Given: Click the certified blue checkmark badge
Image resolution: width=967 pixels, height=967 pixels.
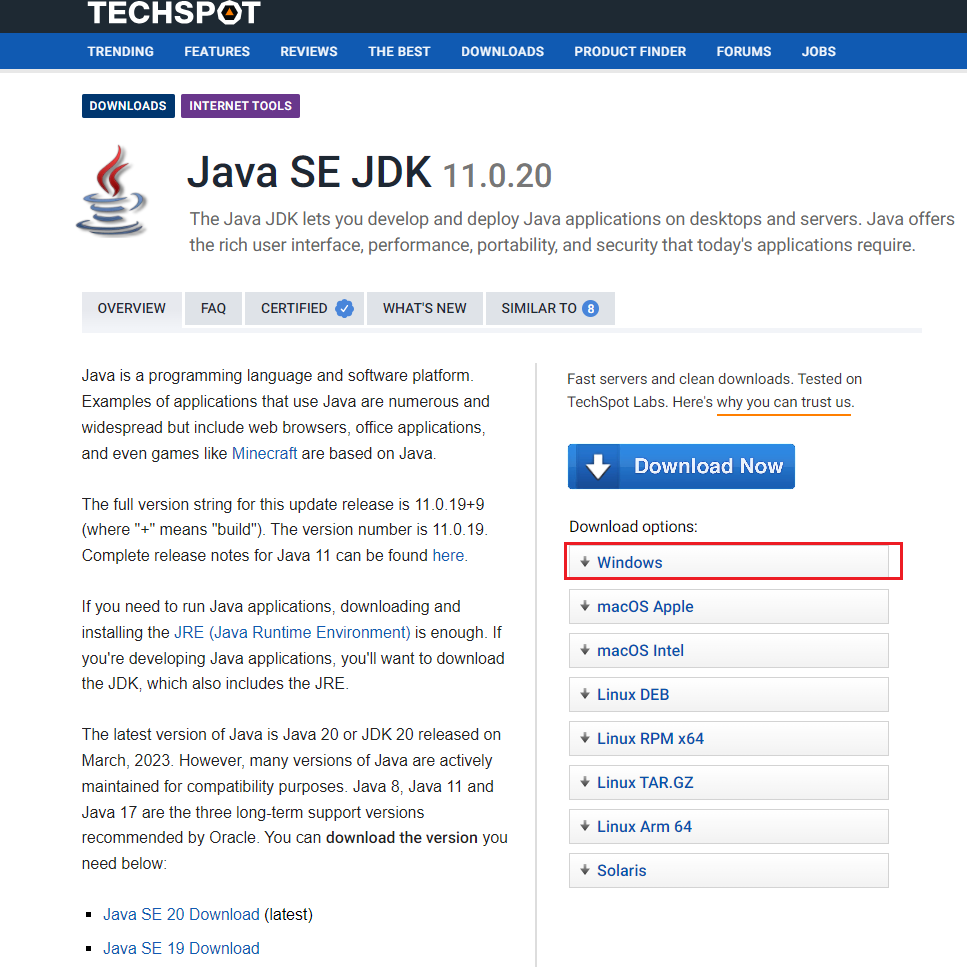Looking at the screenshot, I should (x=344, y=308).
